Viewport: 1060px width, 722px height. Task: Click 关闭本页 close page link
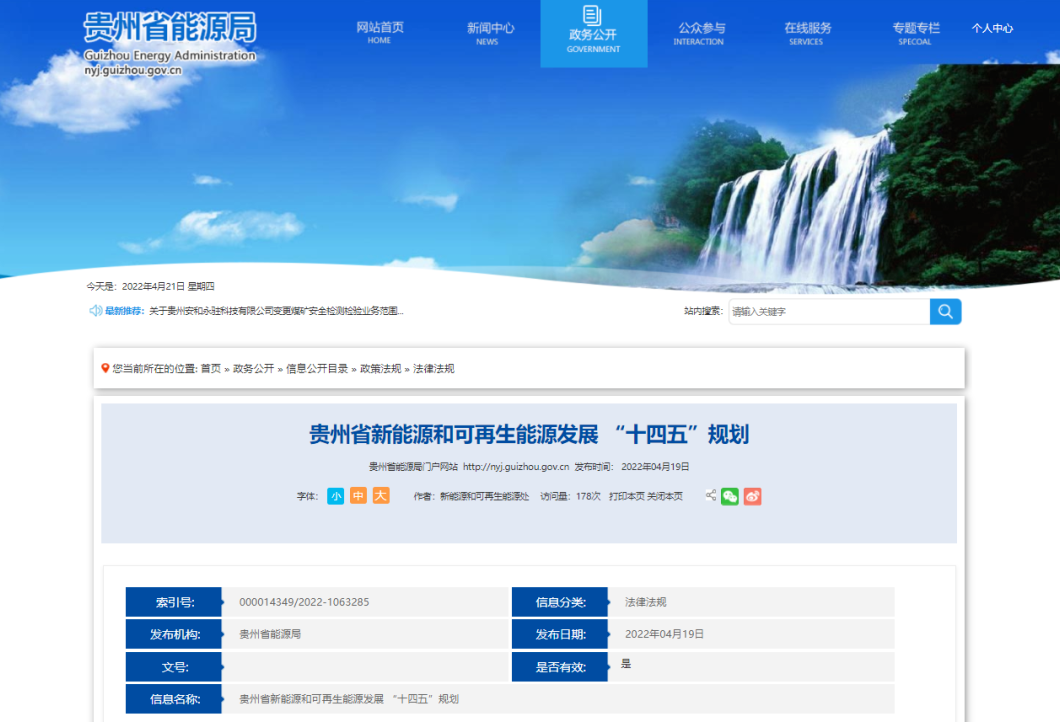pyautogui.click(x=665, y=496)
